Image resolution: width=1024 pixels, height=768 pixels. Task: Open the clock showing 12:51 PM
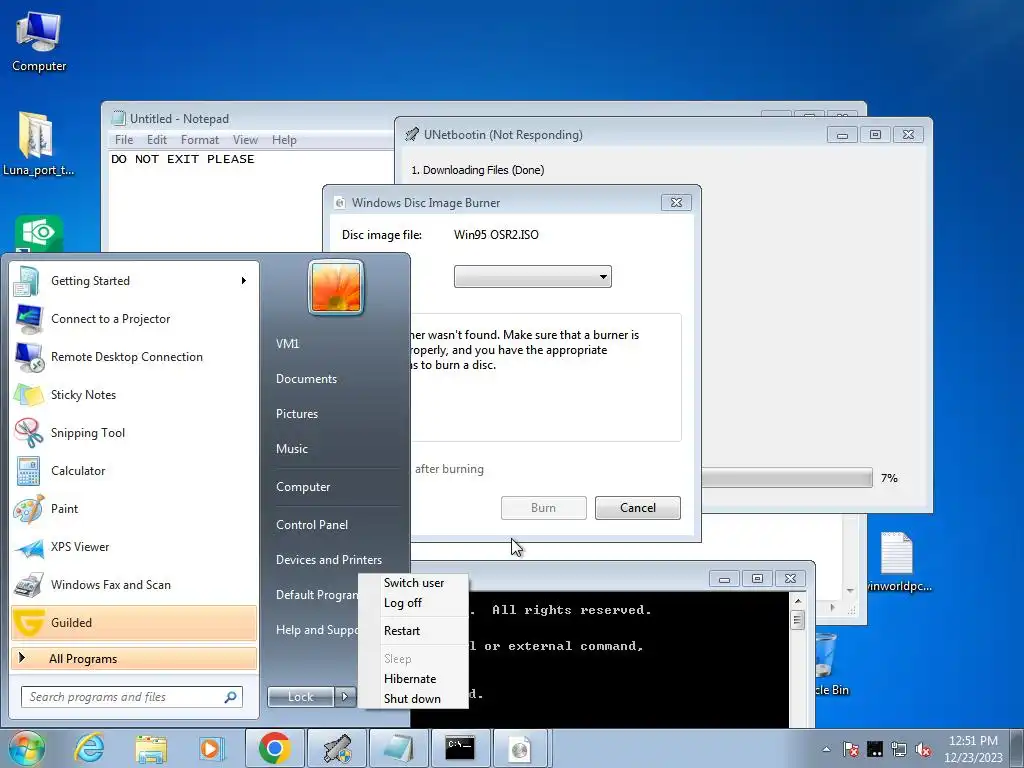[973, 749]
